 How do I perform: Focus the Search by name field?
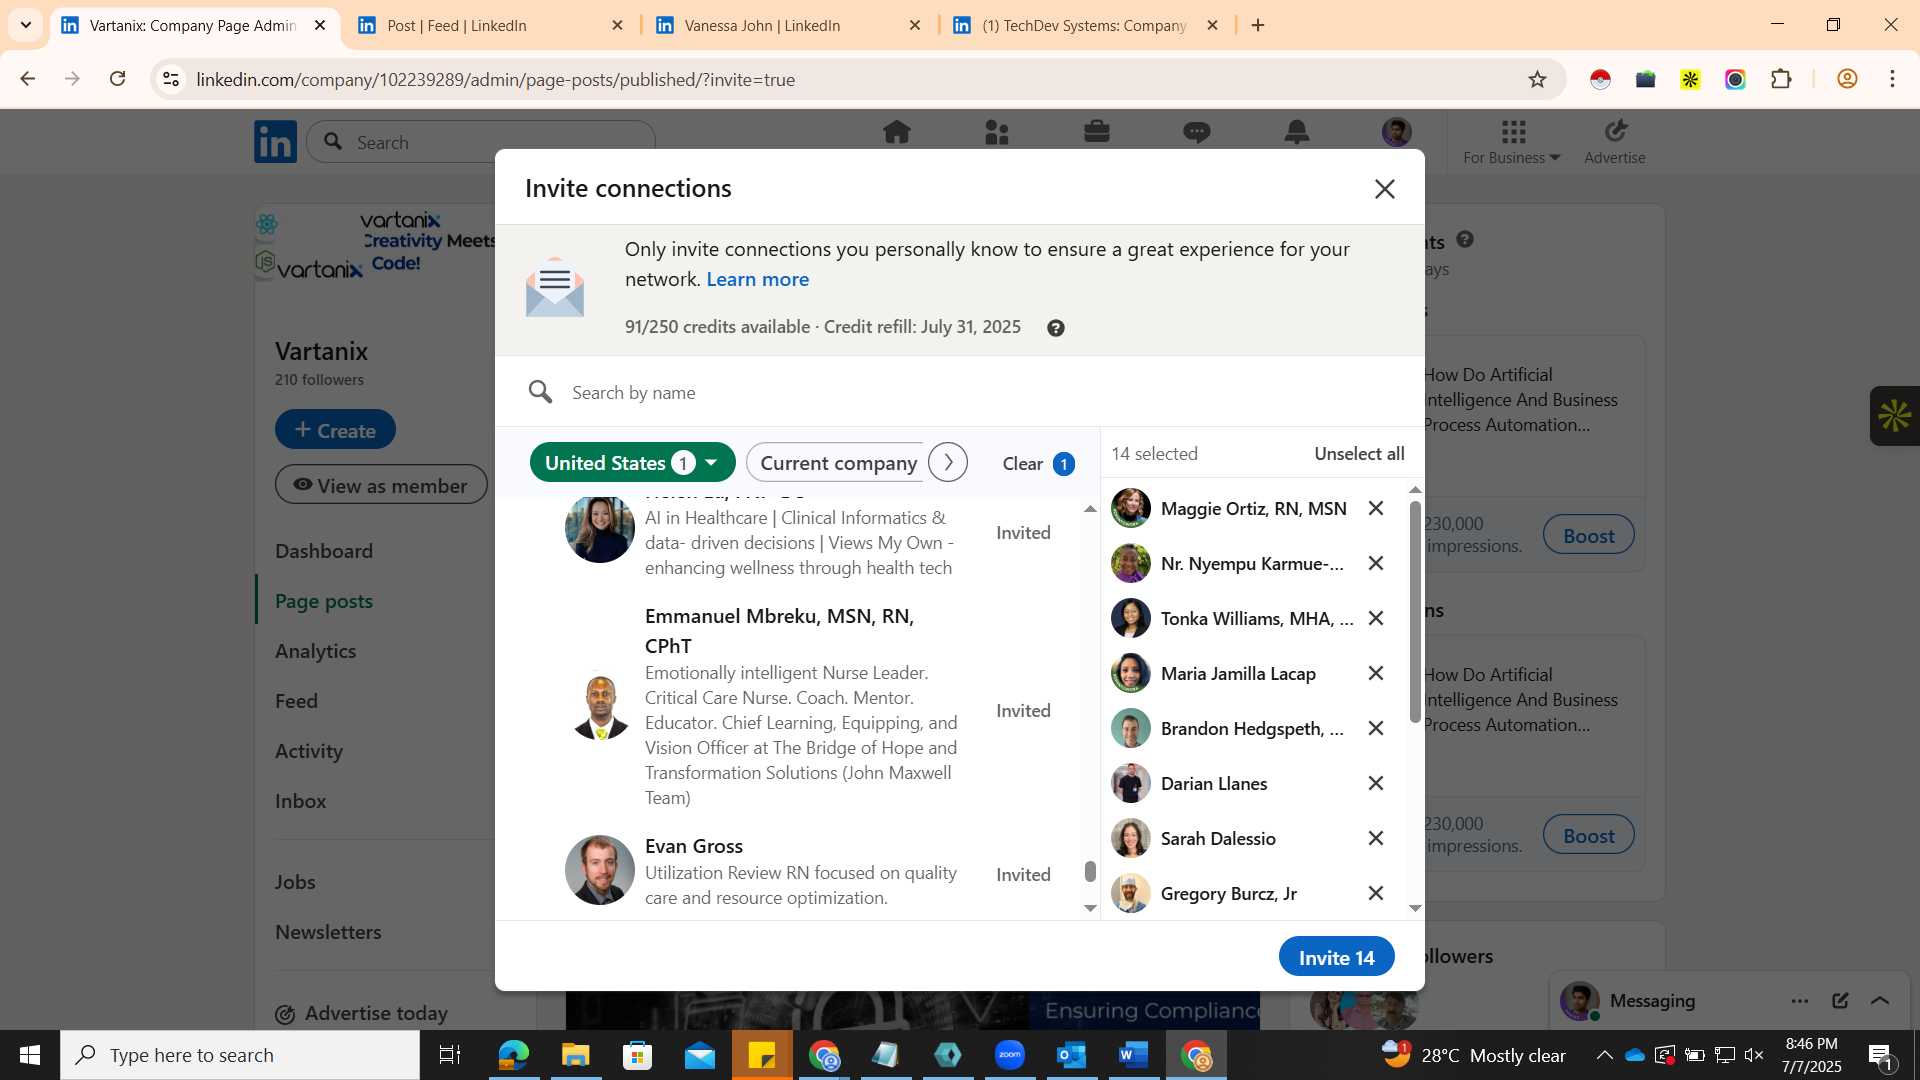[x=960, y=392]
